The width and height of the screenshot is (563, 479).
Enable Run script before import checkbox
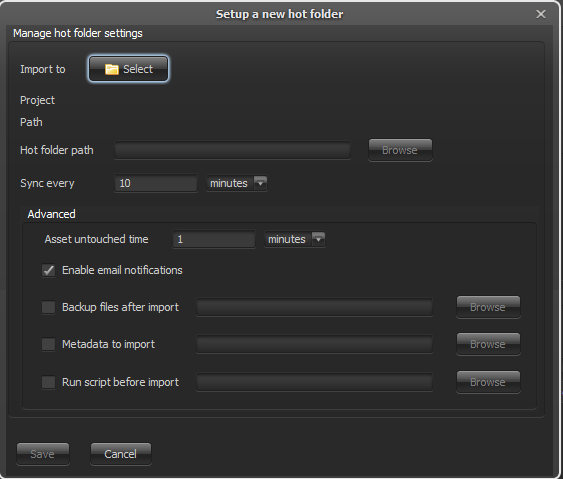[x=48, y=382]
